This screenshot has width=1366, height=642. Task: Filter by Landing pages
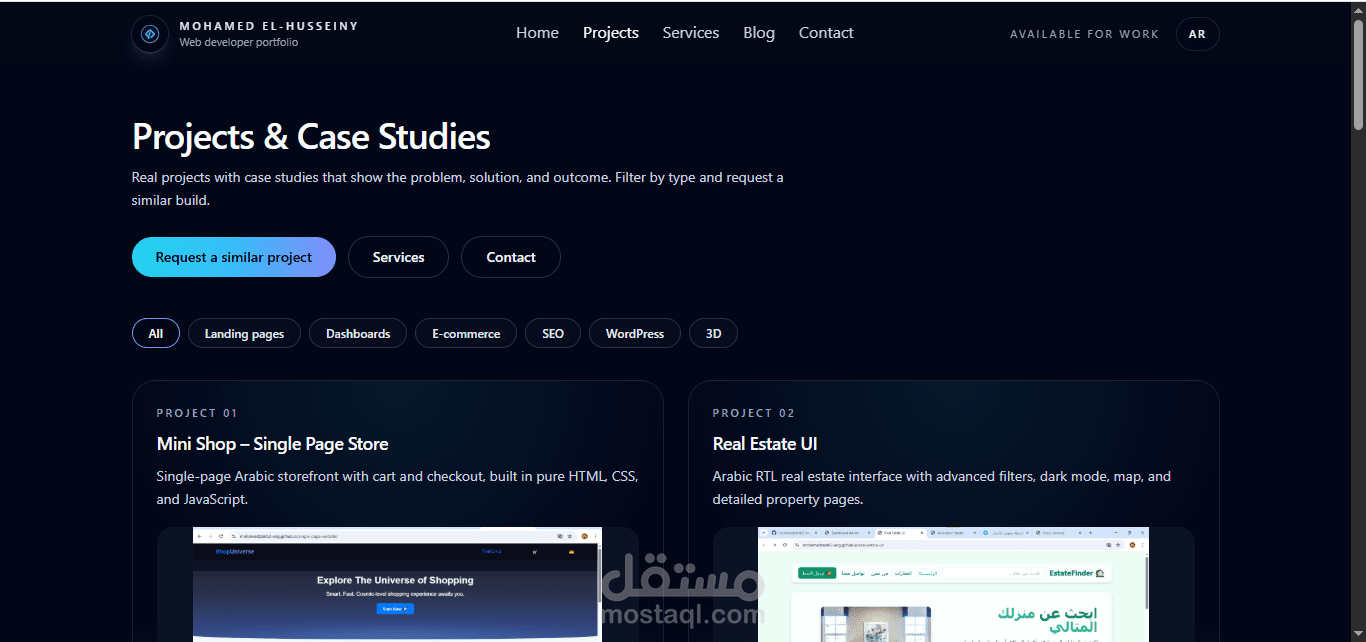pos(244,333)
